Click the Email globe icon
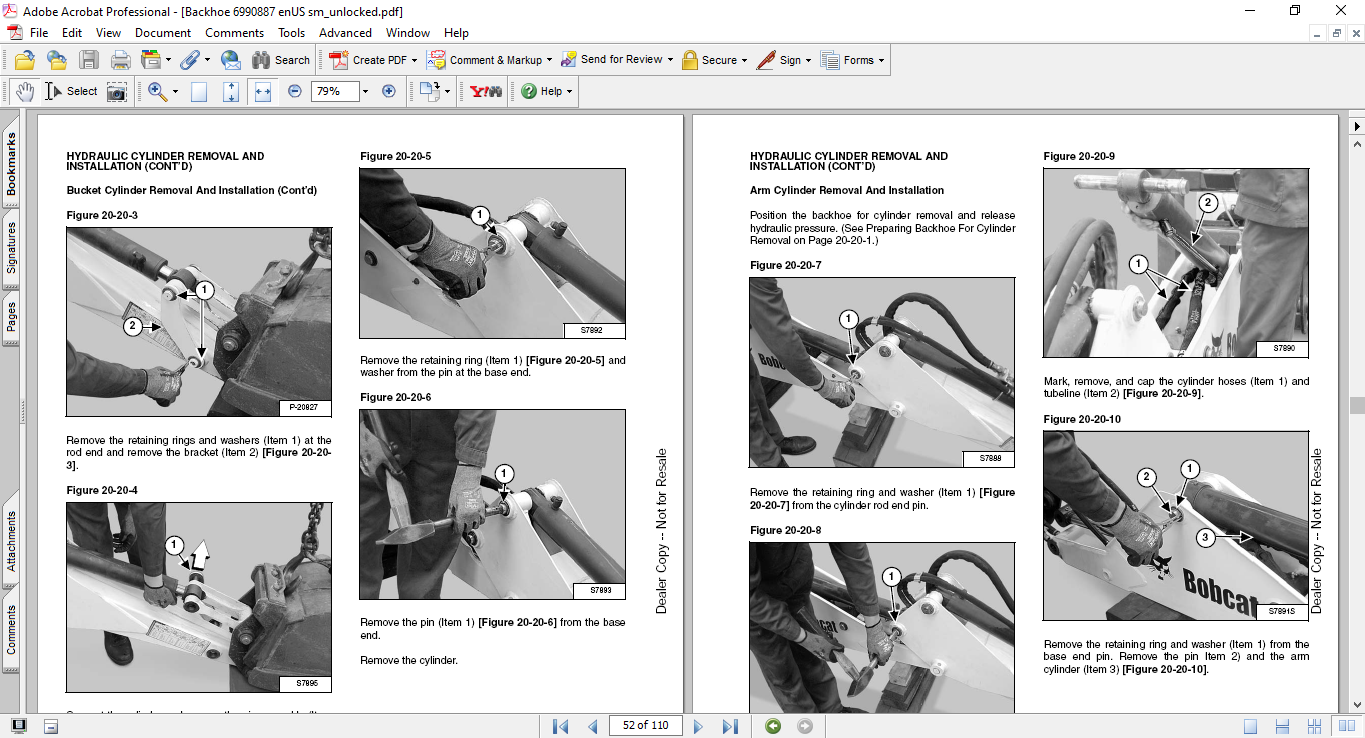Viewport: 1365px width, 738px height. (230, 60)
